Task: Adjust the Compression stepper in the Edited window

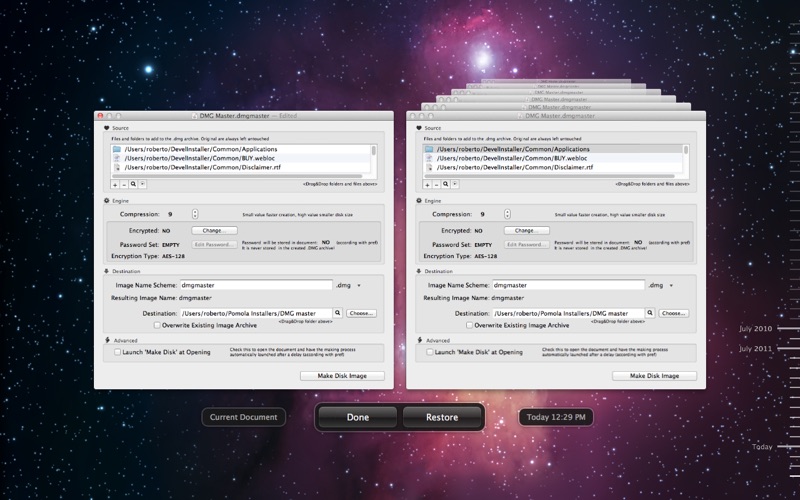Action: point(195,214)
